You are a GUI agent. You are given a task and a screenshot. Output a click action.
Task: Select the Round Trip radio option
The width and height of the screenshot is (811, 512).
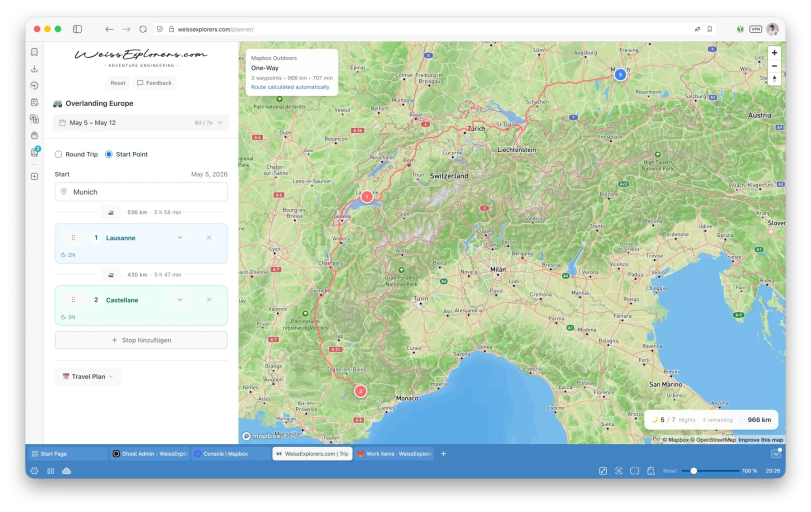click(x=58, y=154)
